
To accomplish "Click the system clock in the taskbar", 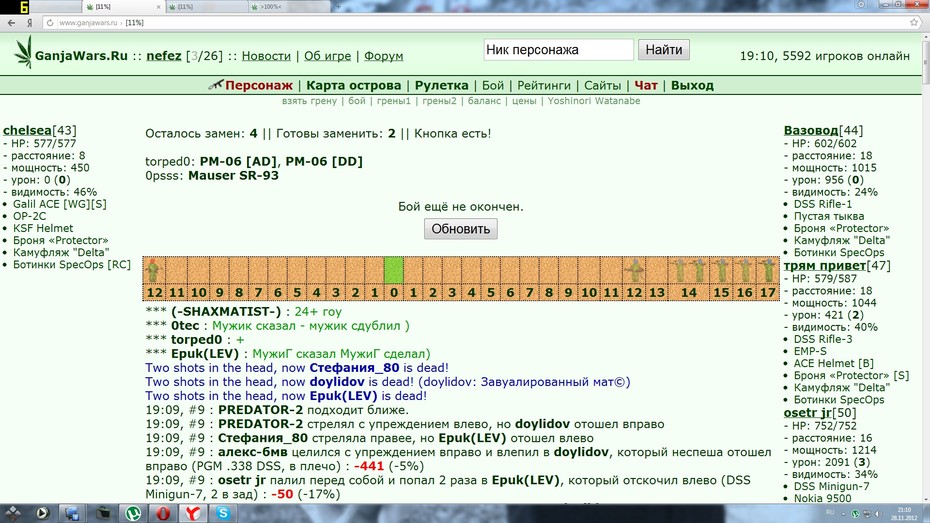I will (904, 514).
